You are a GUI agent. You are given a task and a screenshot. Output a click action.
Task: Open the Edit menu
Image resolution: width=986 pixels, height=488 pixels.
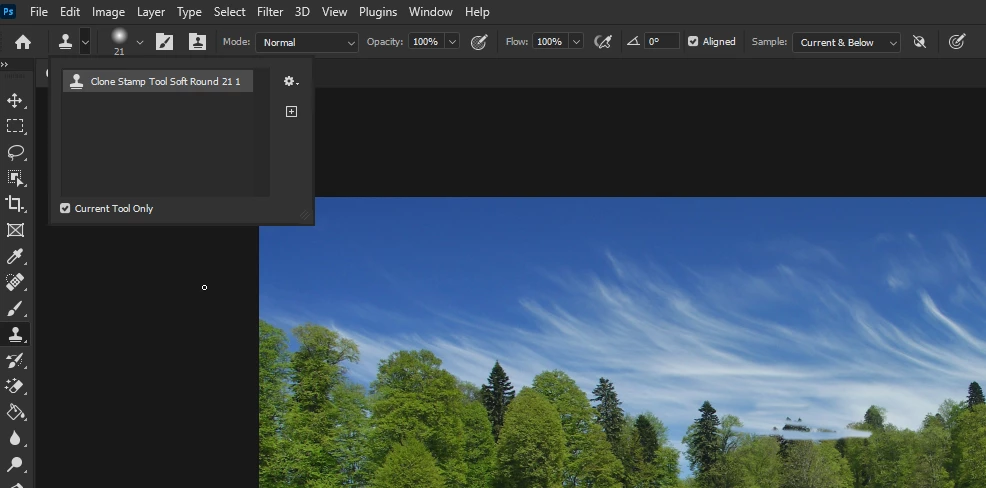(x=70, y=11)
